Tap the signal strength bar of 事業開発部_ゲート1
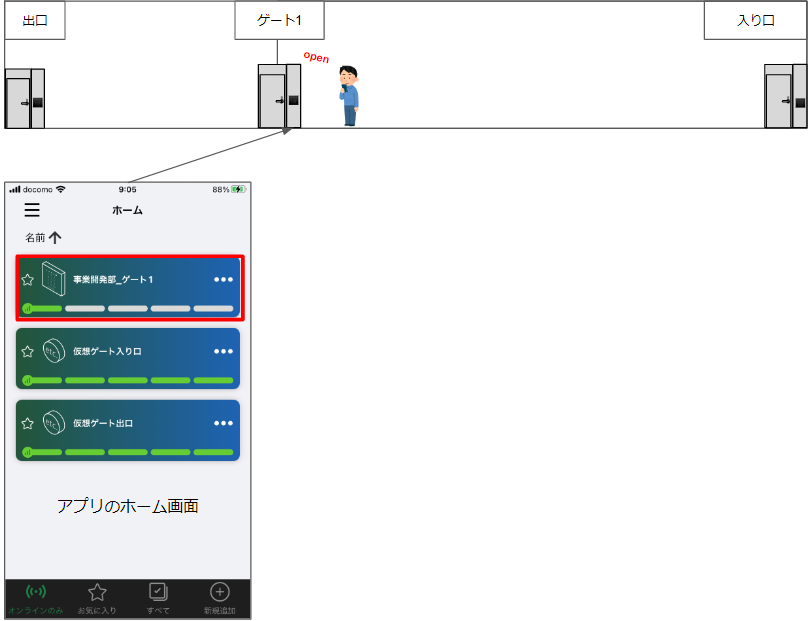The width and height of the screenshot is (811, 621). [x=128, y=309]
